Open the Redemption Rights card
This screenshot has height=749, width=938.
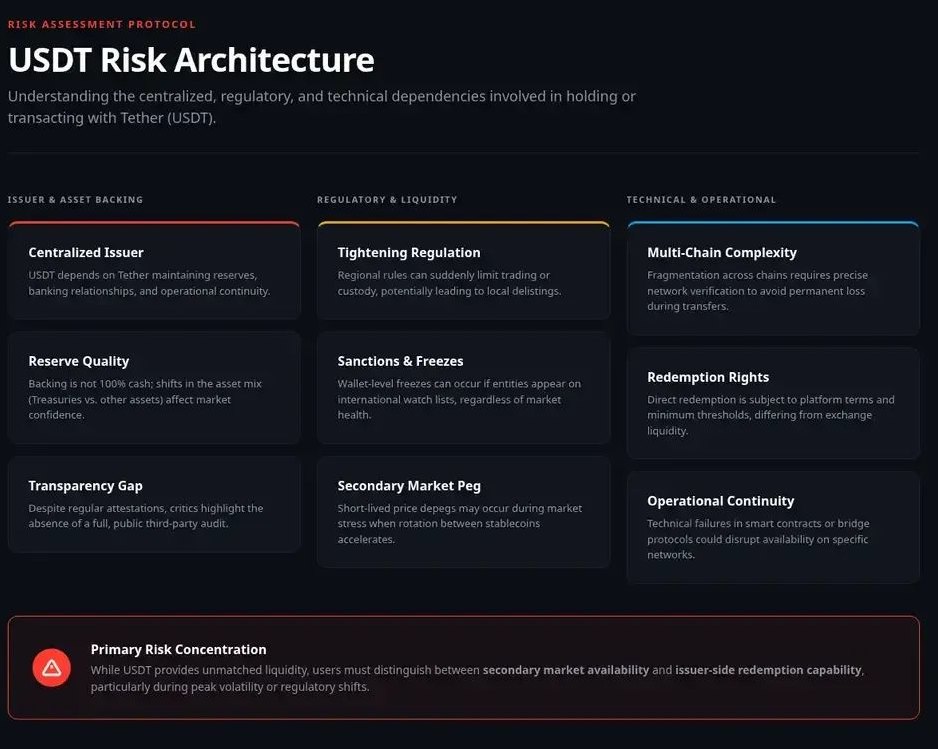(x=773, y=403)
